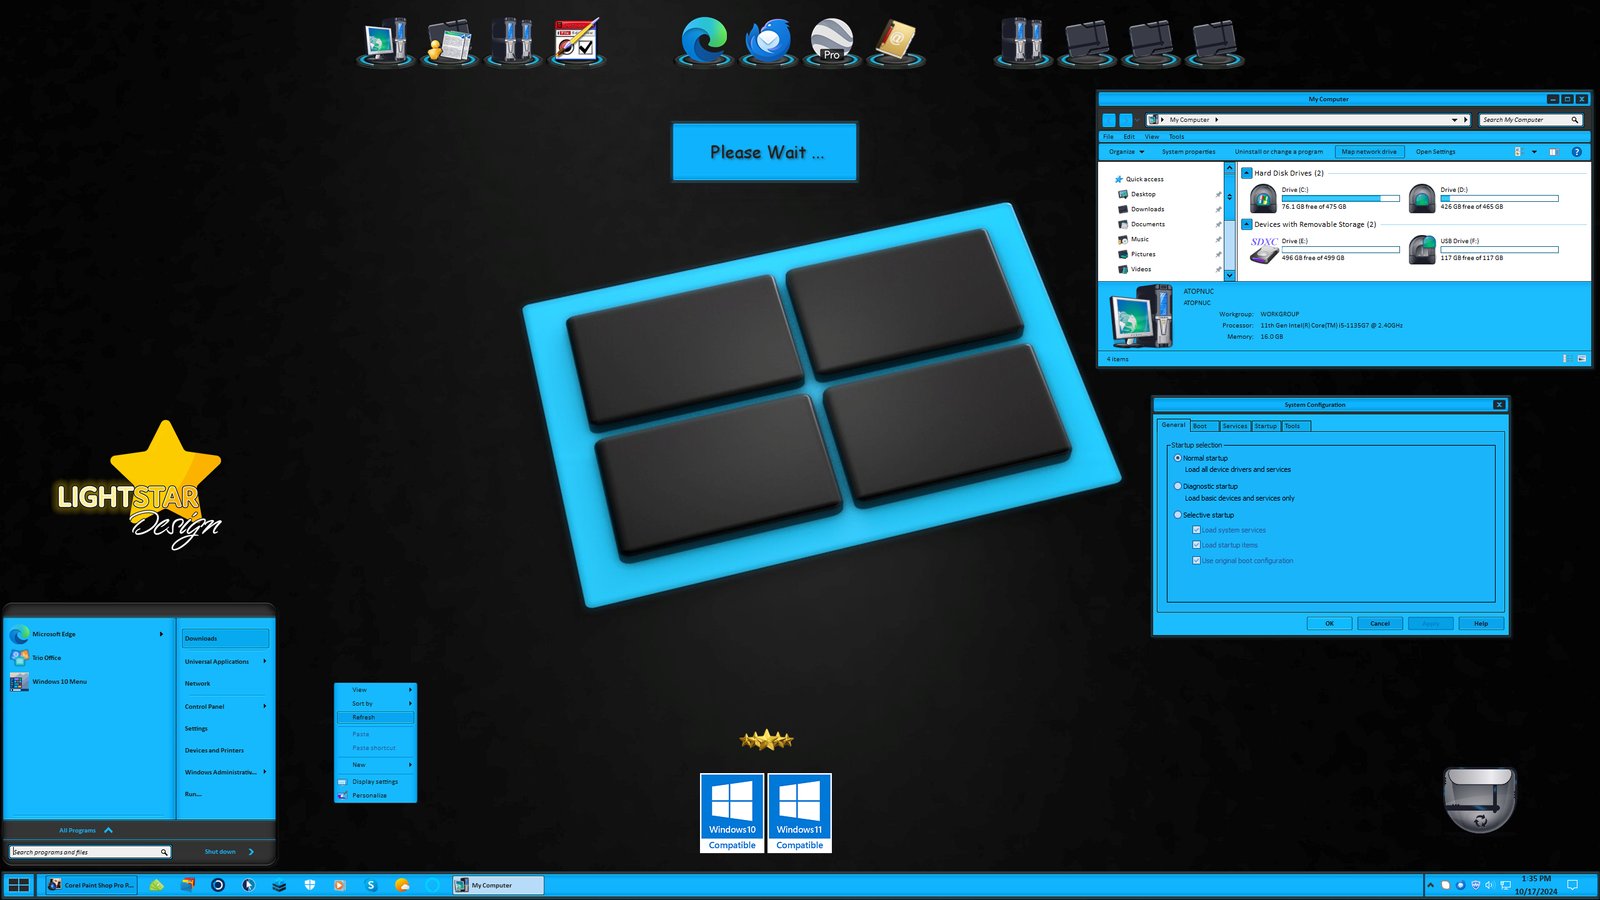The width and height of the screenshot is (1600, 900).
Task: Expand Universal Applications submenu
Action: click(264, 661)
